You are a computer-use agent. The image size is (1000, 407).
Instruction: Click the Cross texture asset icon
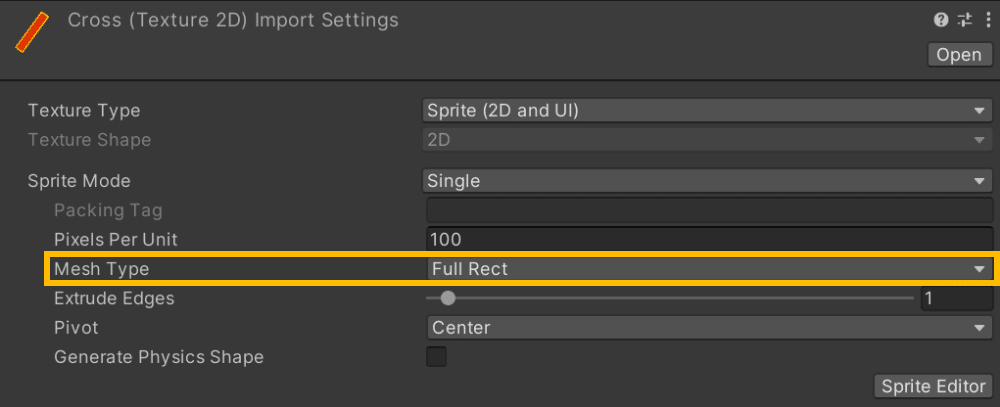[34, 33]
